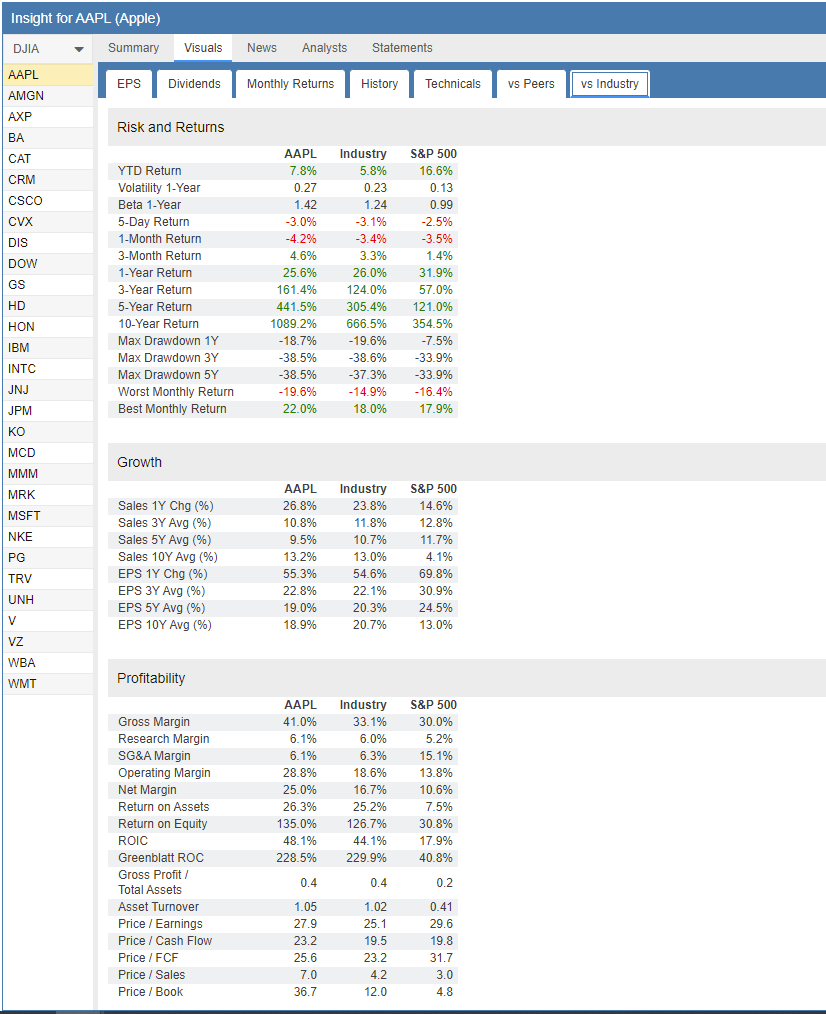Show the Monthly Returns sub-tab
Screen dimensions: 826x1014
pyautogui.click(x=290, y=84)
